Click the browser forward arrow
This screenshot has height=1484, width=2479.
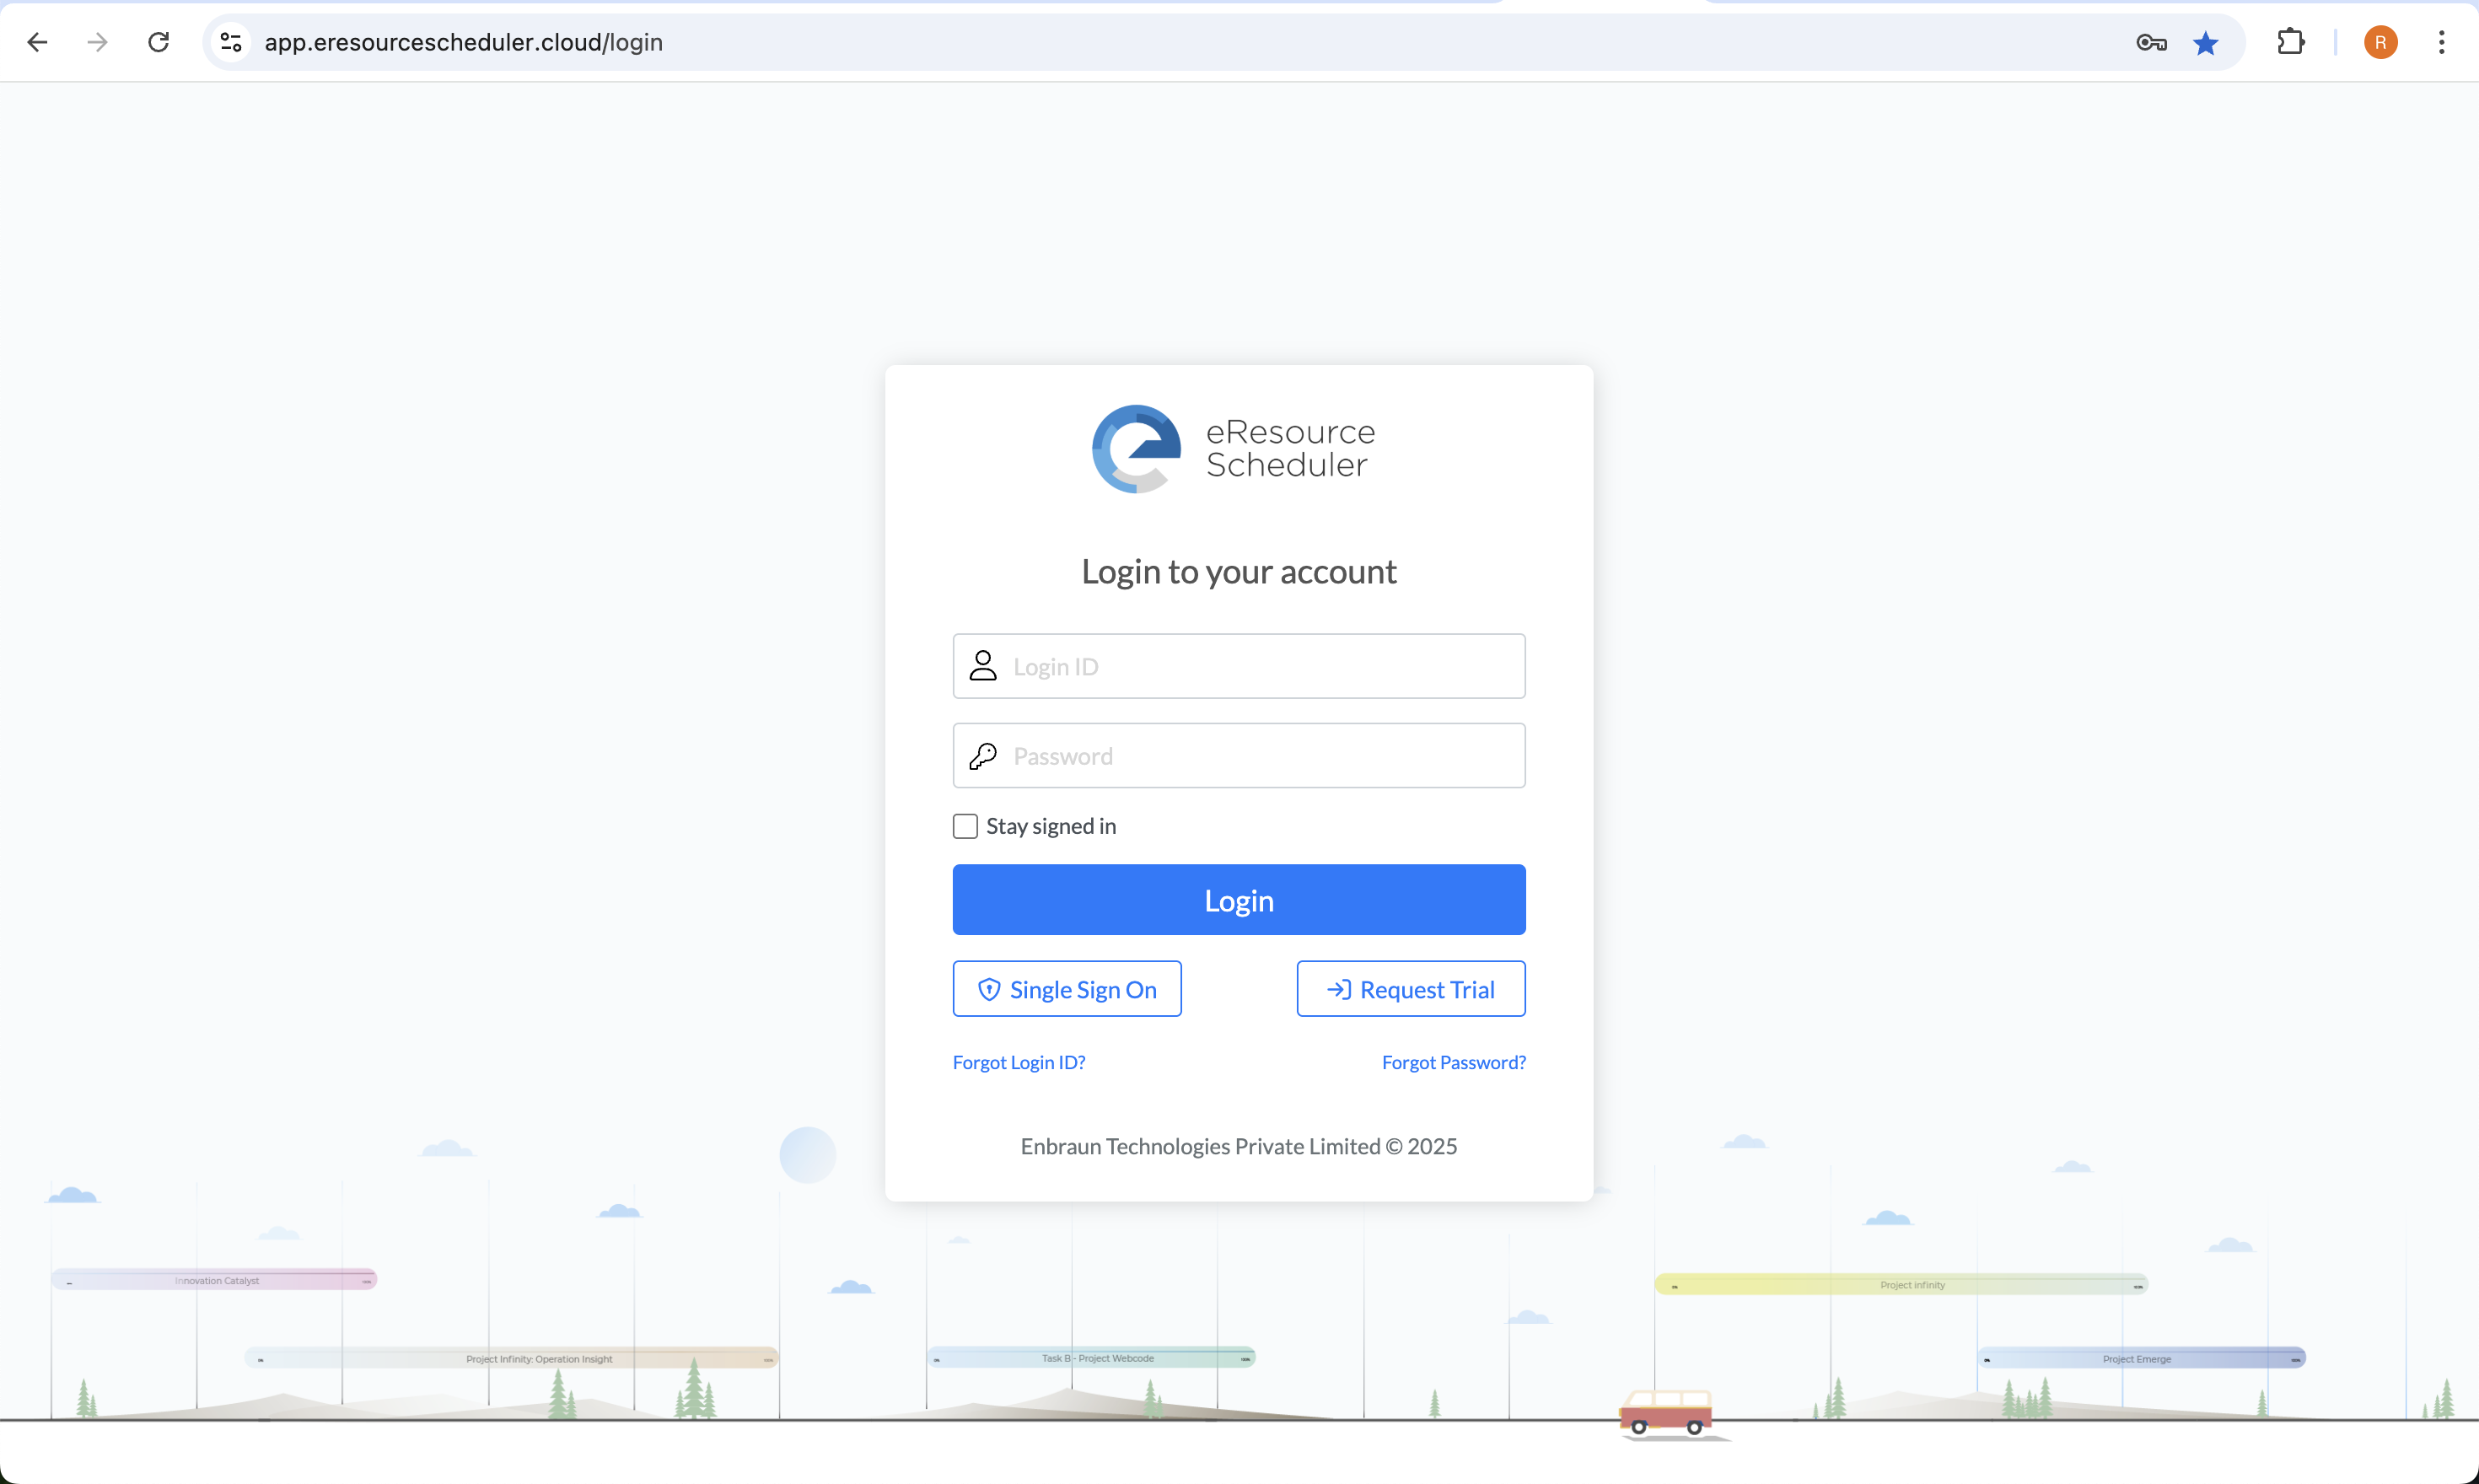click(97, 42)
